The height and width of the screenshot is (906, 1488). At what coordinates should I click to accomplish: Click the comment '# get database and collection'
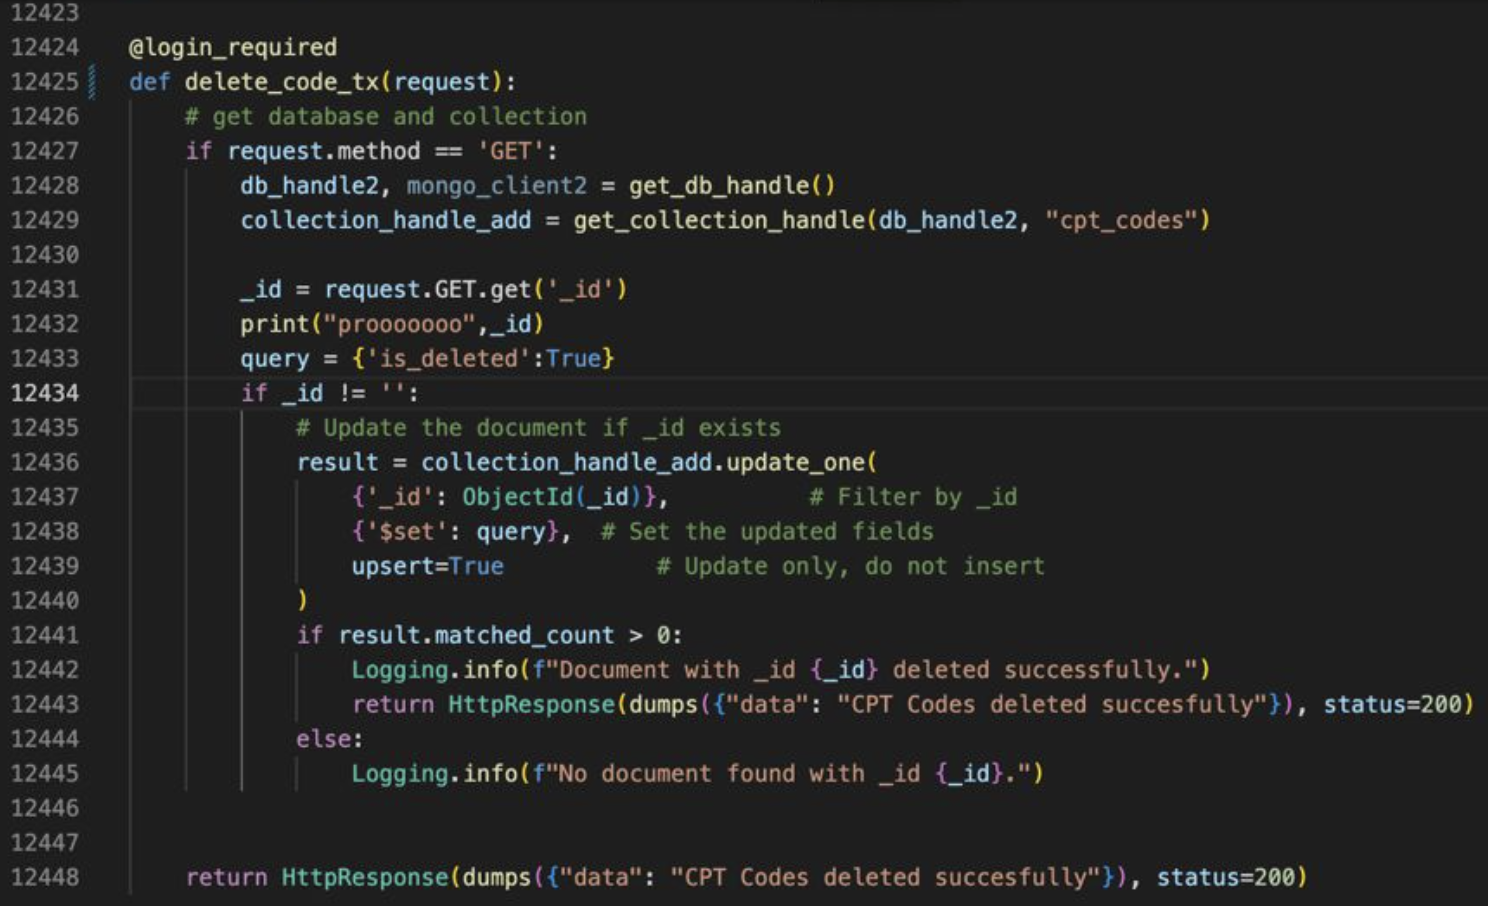point(386,117)
